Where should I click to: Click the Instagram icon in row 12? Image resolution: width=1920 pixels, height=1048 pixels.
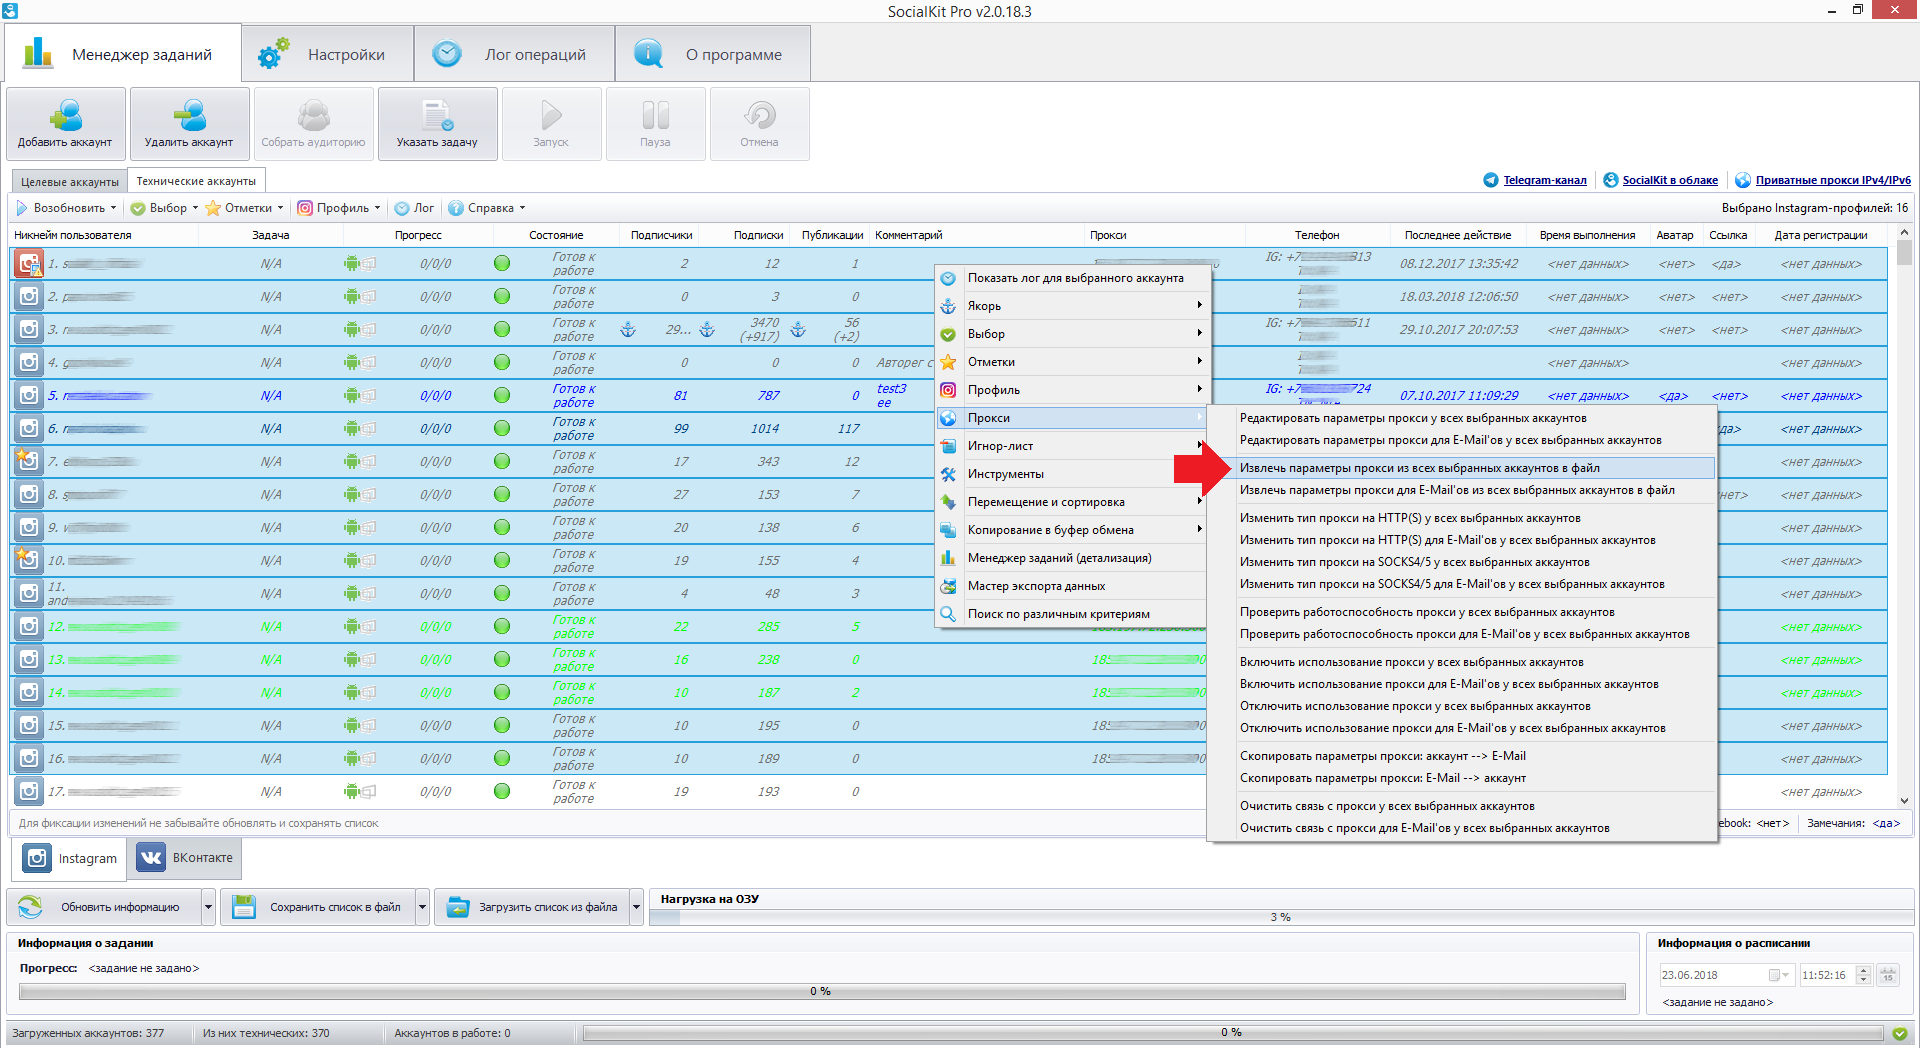coord(29,626)
